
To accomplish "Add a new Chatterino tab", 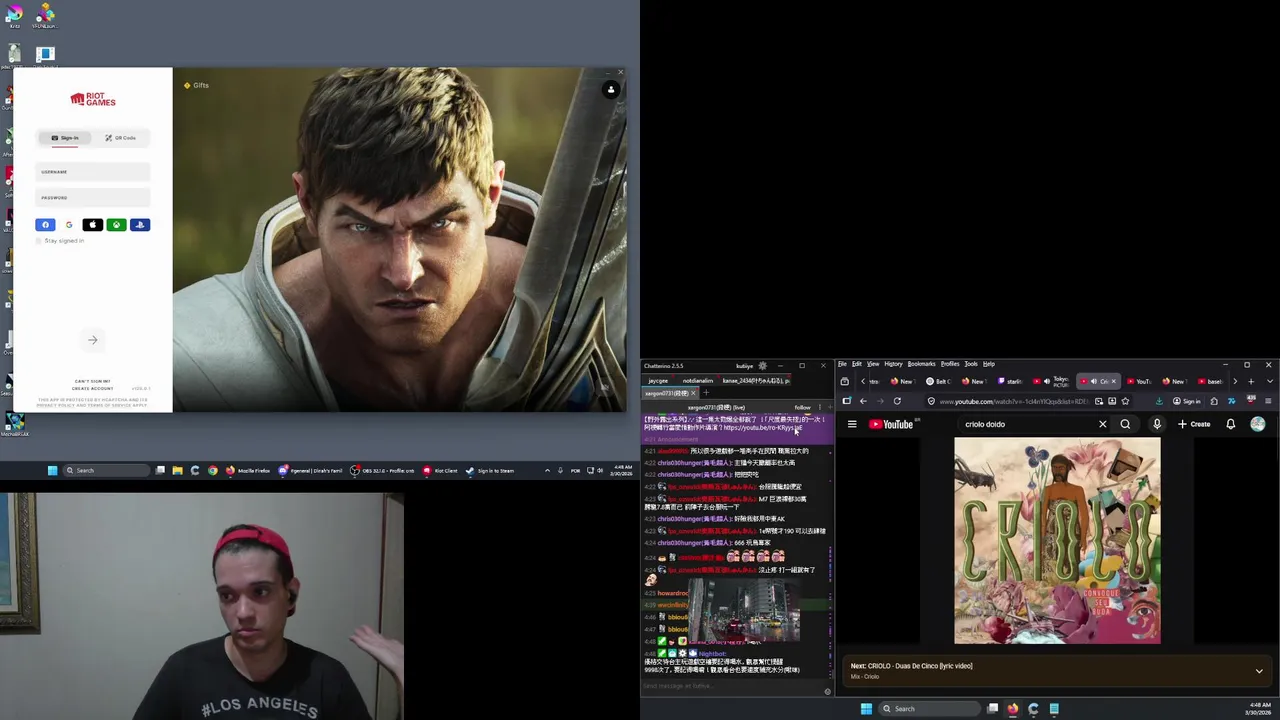I will pyautogui.click(x=706, y=393).
